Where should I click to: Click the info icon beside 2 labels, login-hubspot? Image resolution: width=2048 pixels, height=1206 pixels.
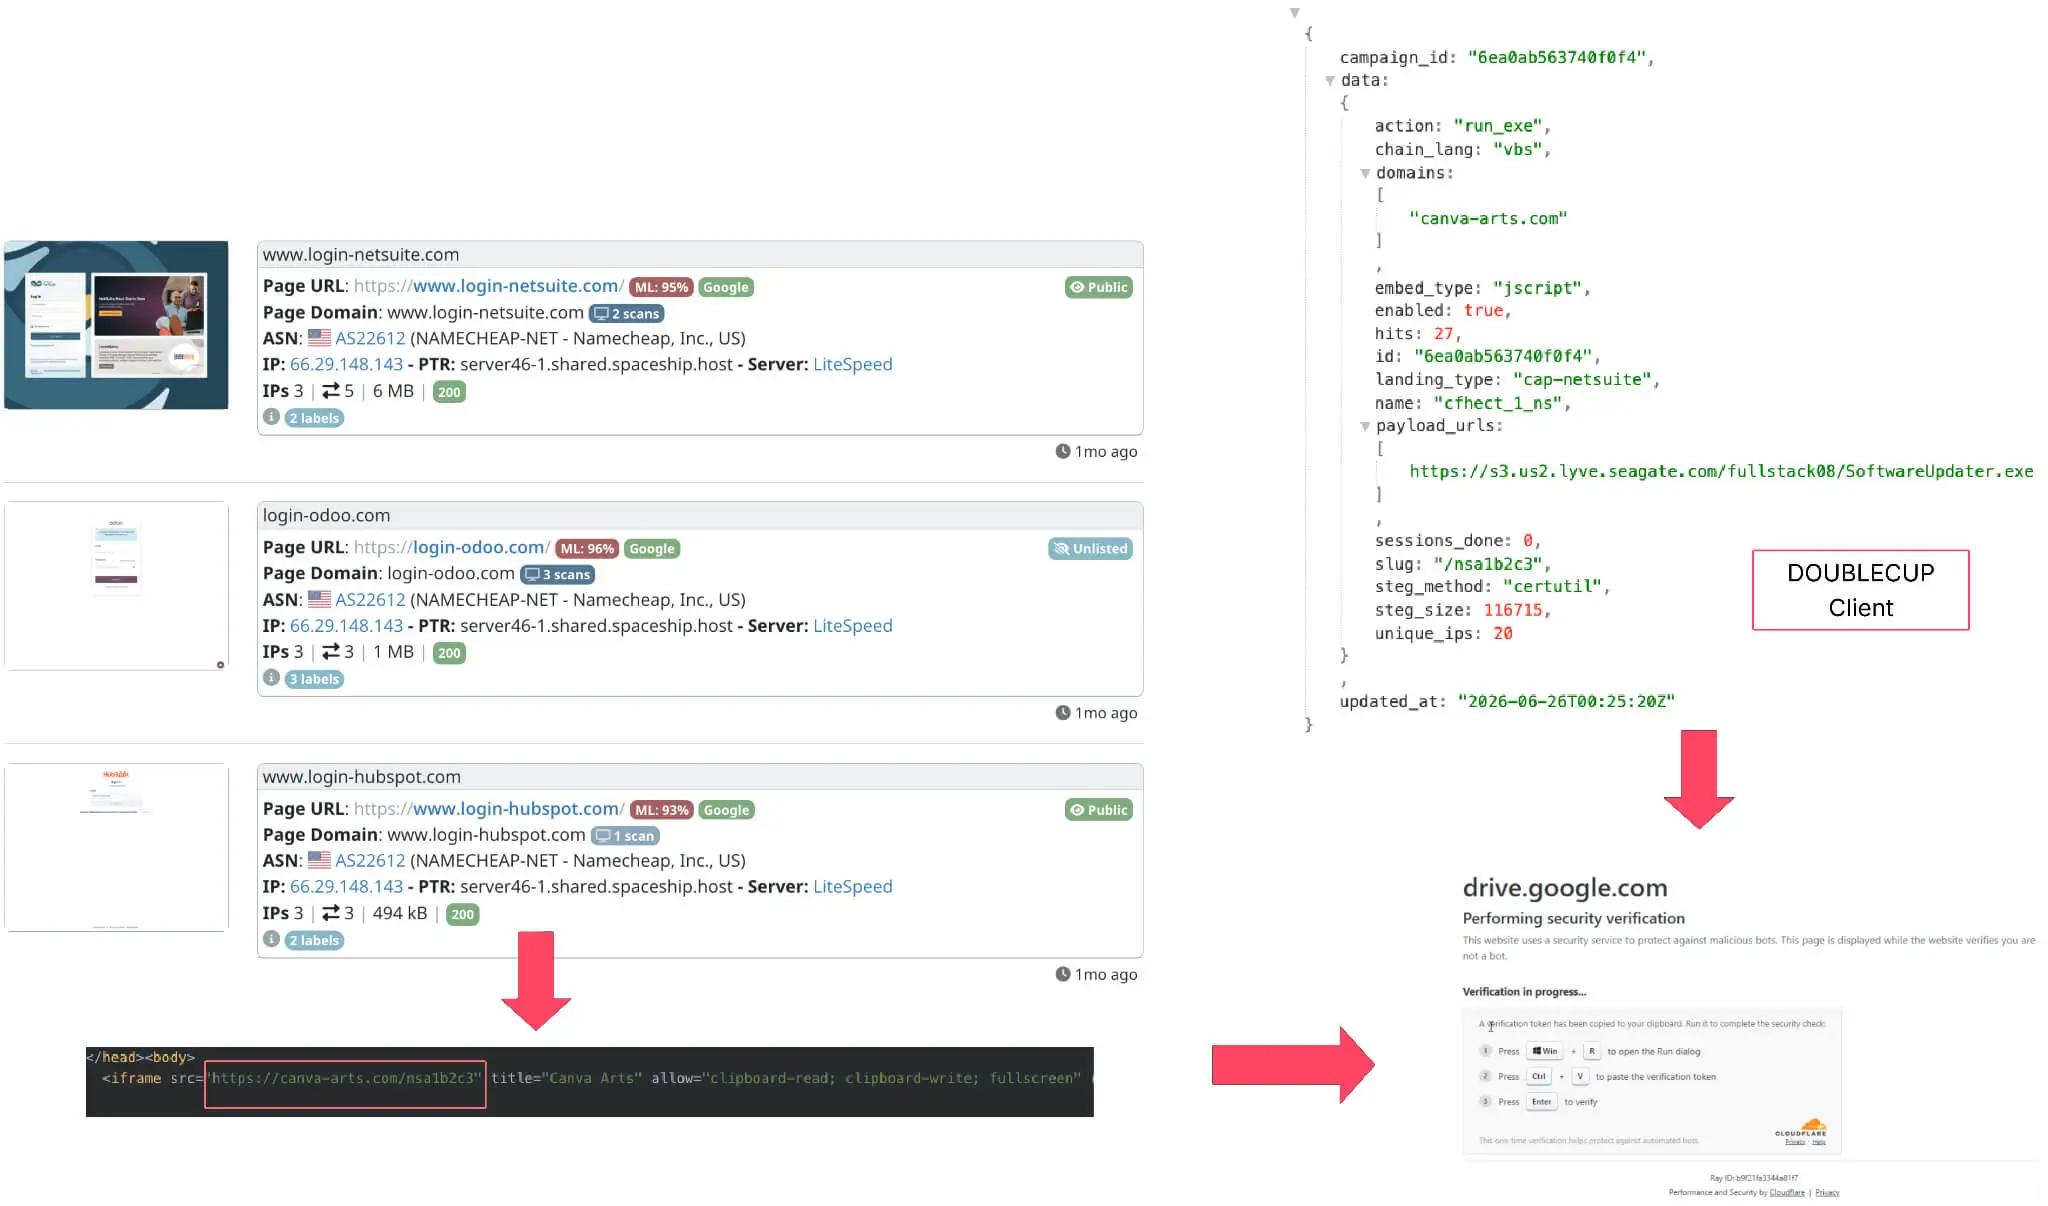click(271, 938)
